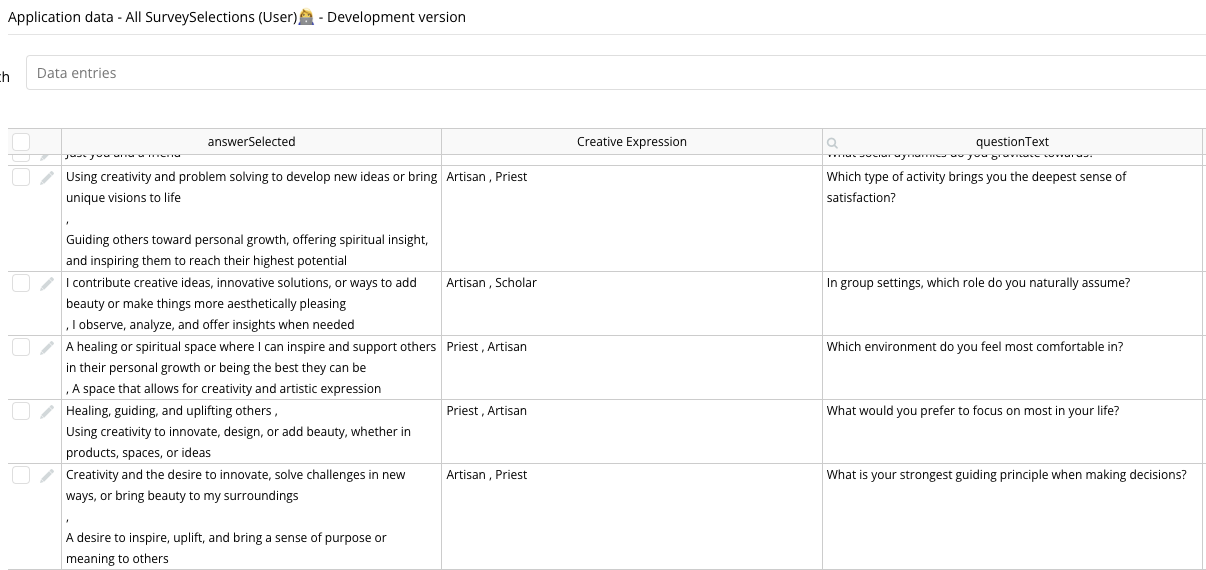The image size is (1206, 570).
Task: Open editor for 'A healing or spiritual space' row
Action: 46,348
